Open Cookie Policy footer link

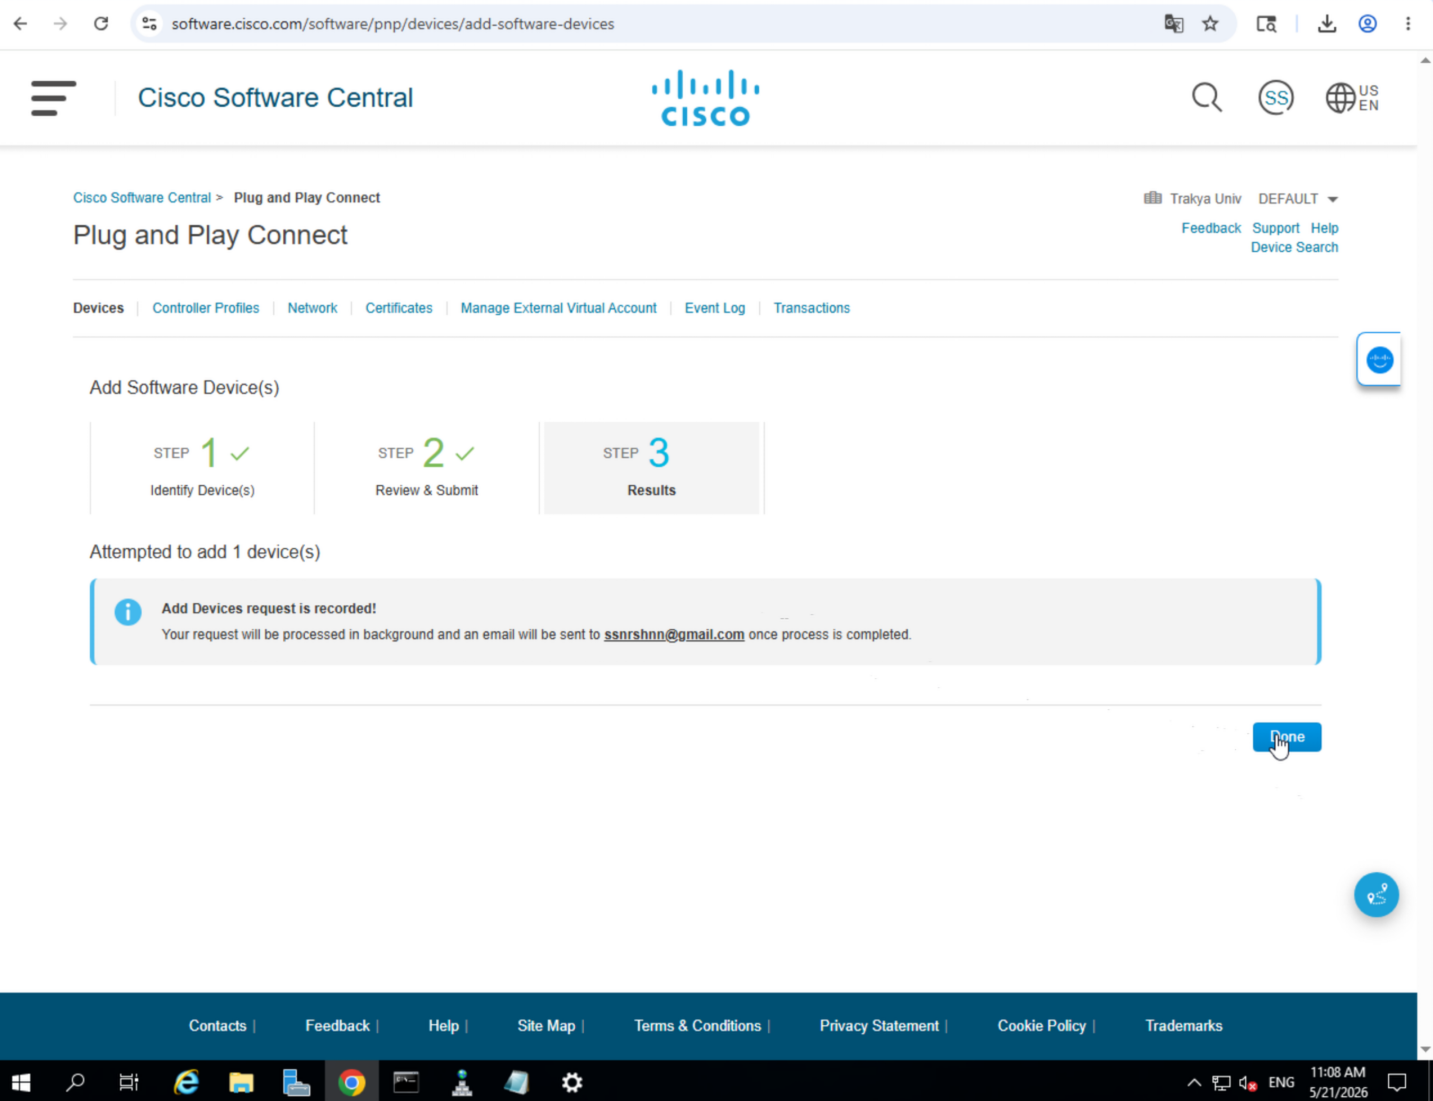pyautogui.click(x=1041, y=1026)
